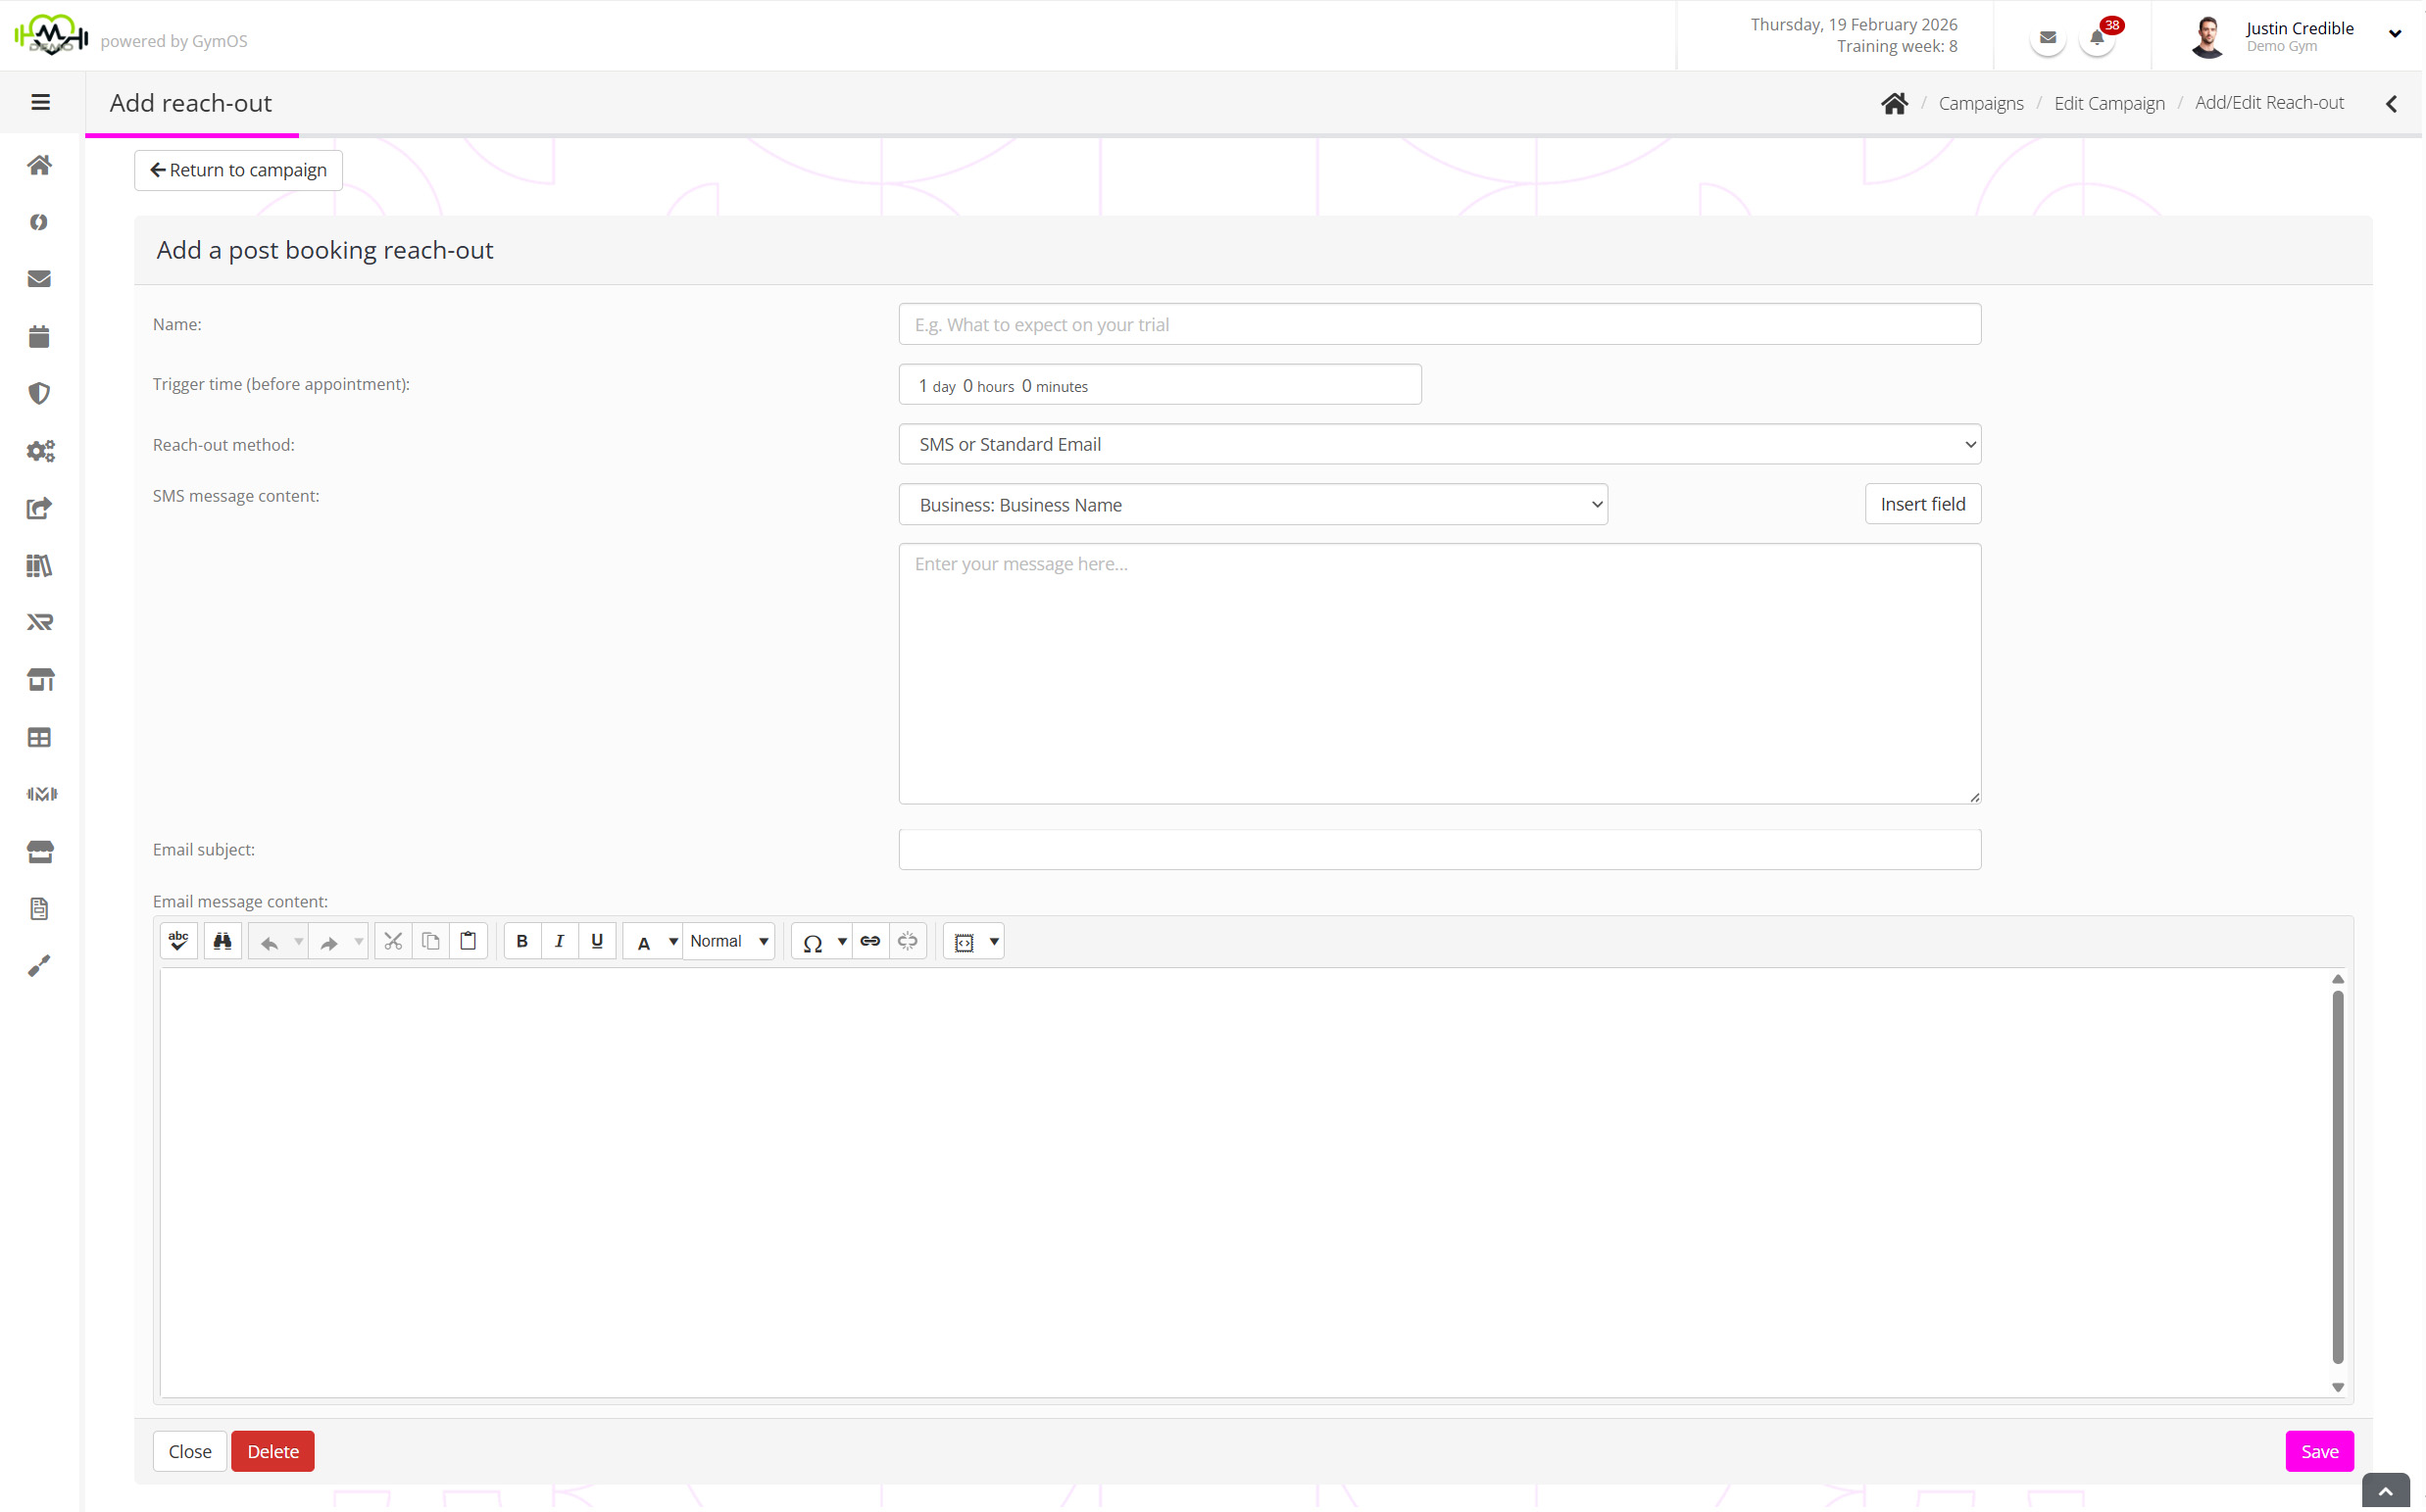Go to Campaigns breadcrumb

pos(1980,103)
